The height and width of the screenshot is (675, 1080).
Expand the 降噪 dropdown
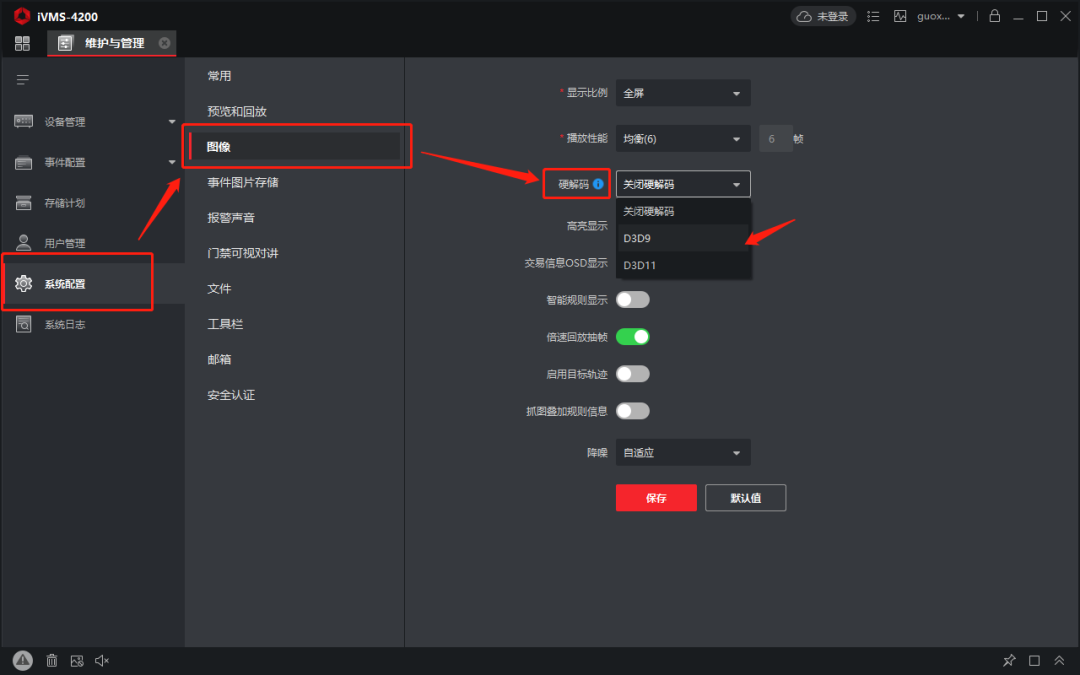click(683, 453)
